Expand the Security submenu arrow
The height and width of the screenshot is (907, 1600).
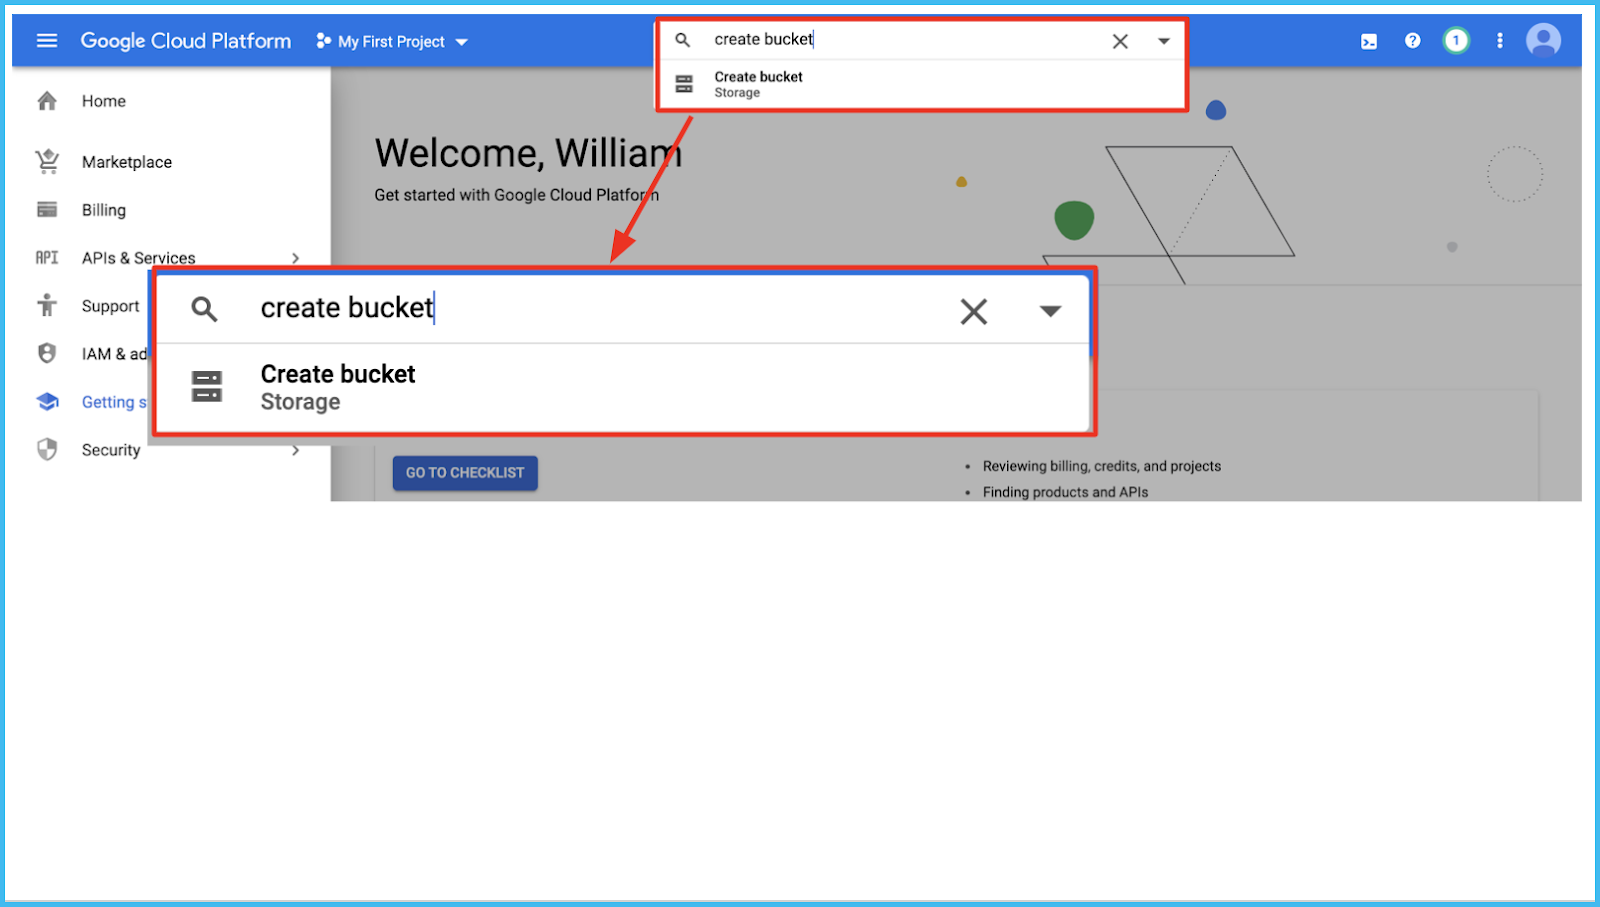click(x=295, y=450)
